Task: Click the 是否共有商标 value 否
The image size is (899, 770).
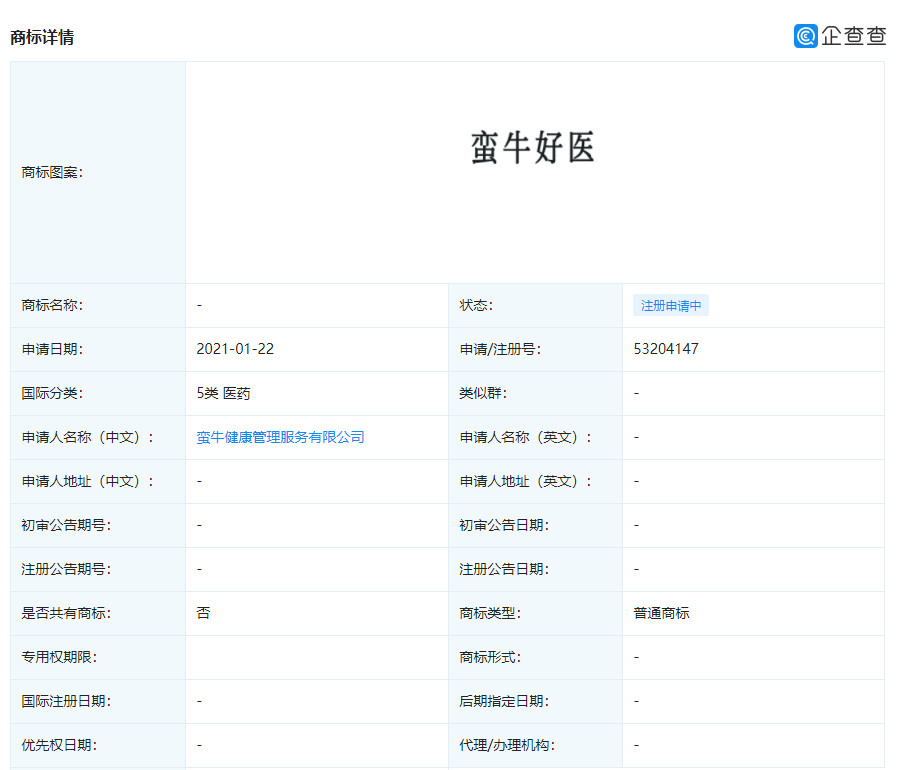Action: [x=203, y=613]
